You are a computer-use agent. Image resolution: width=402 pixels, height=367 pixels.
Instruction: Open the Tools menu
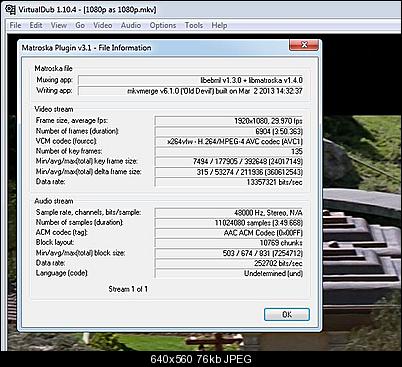click(194, 25)
